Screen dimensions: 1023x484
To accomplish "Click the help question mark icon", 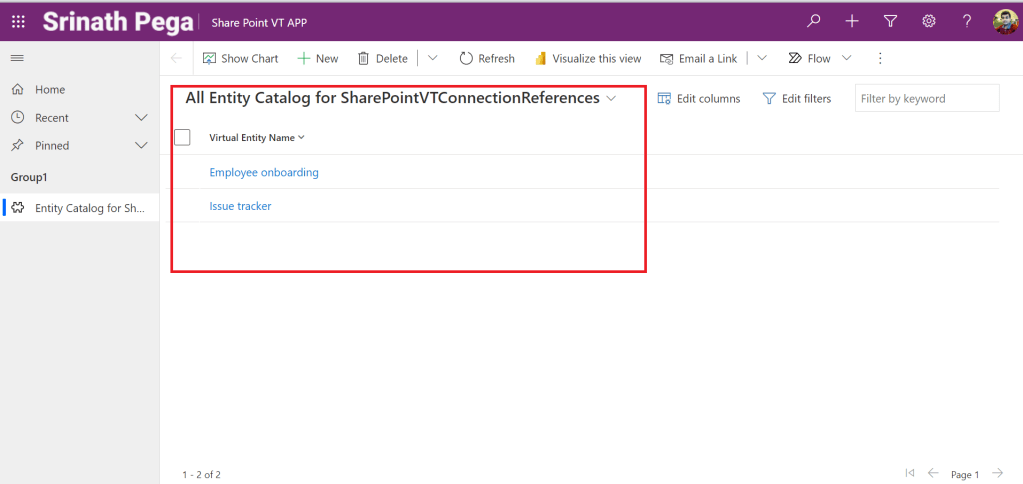I will pyautogui.click(x=966, y=21).
